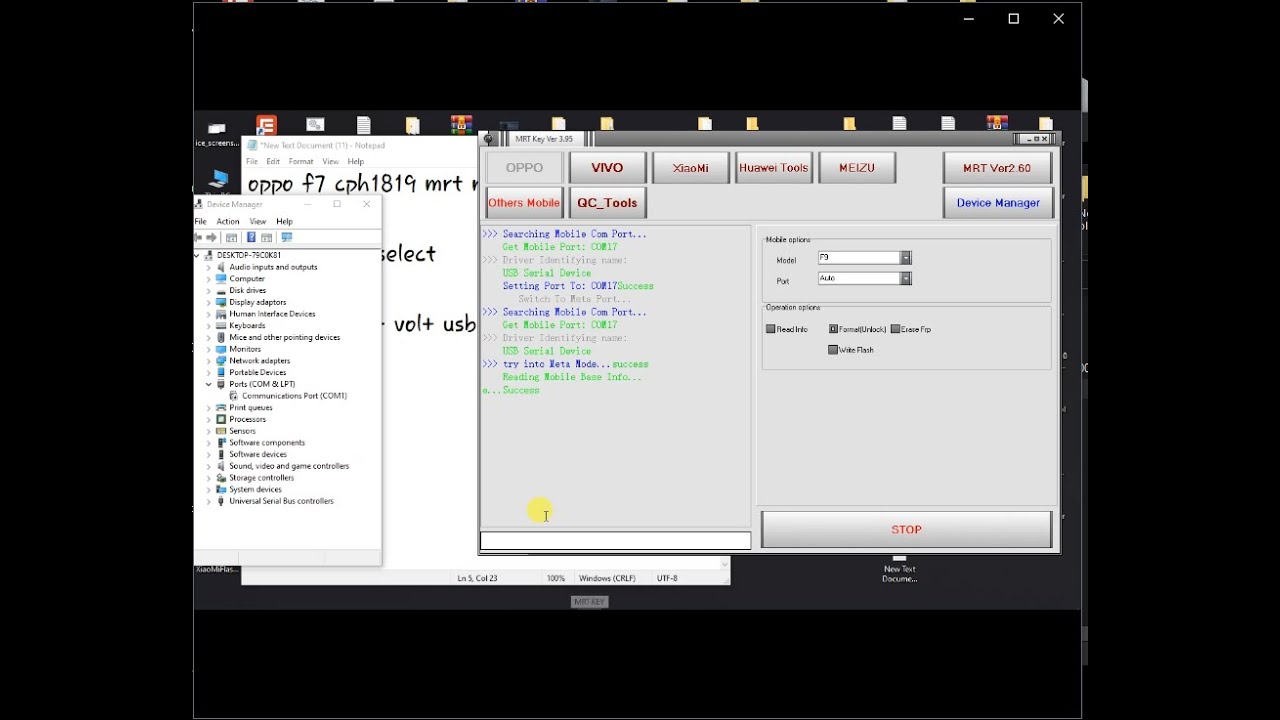The height and width of the screenshot is (720, 1280).
Task: Open Notepad's Edit menu
Action: 273,161
